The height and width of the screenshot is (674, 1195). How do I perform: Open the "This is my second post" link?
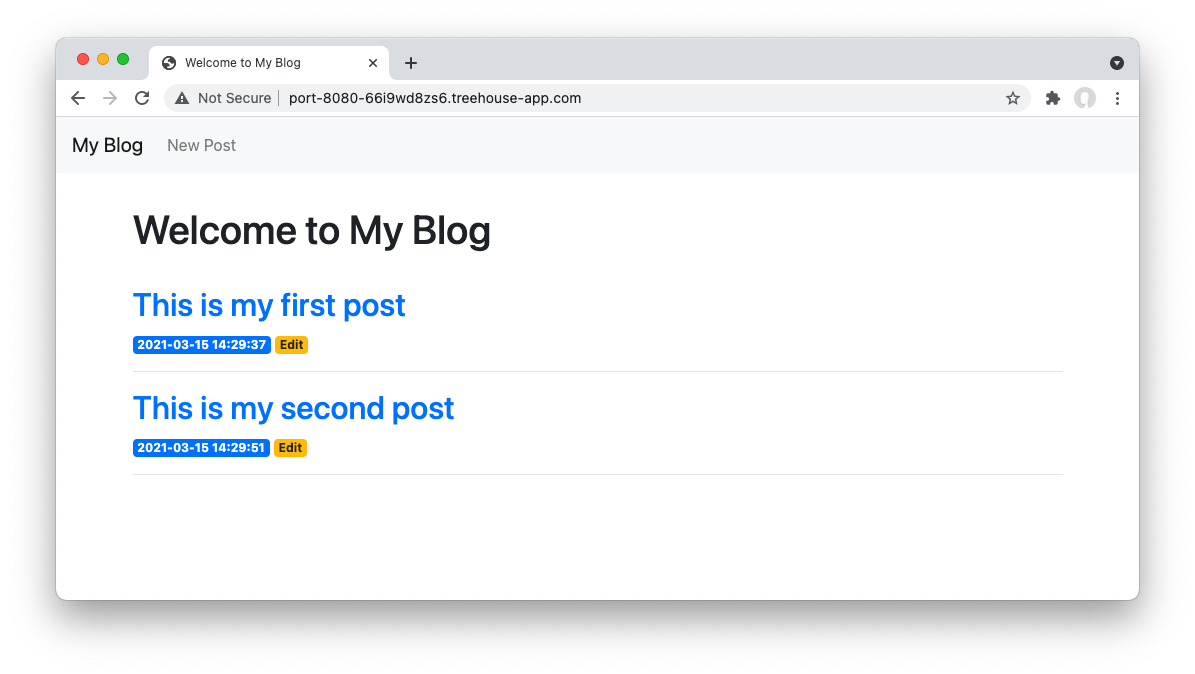(293, 408)
